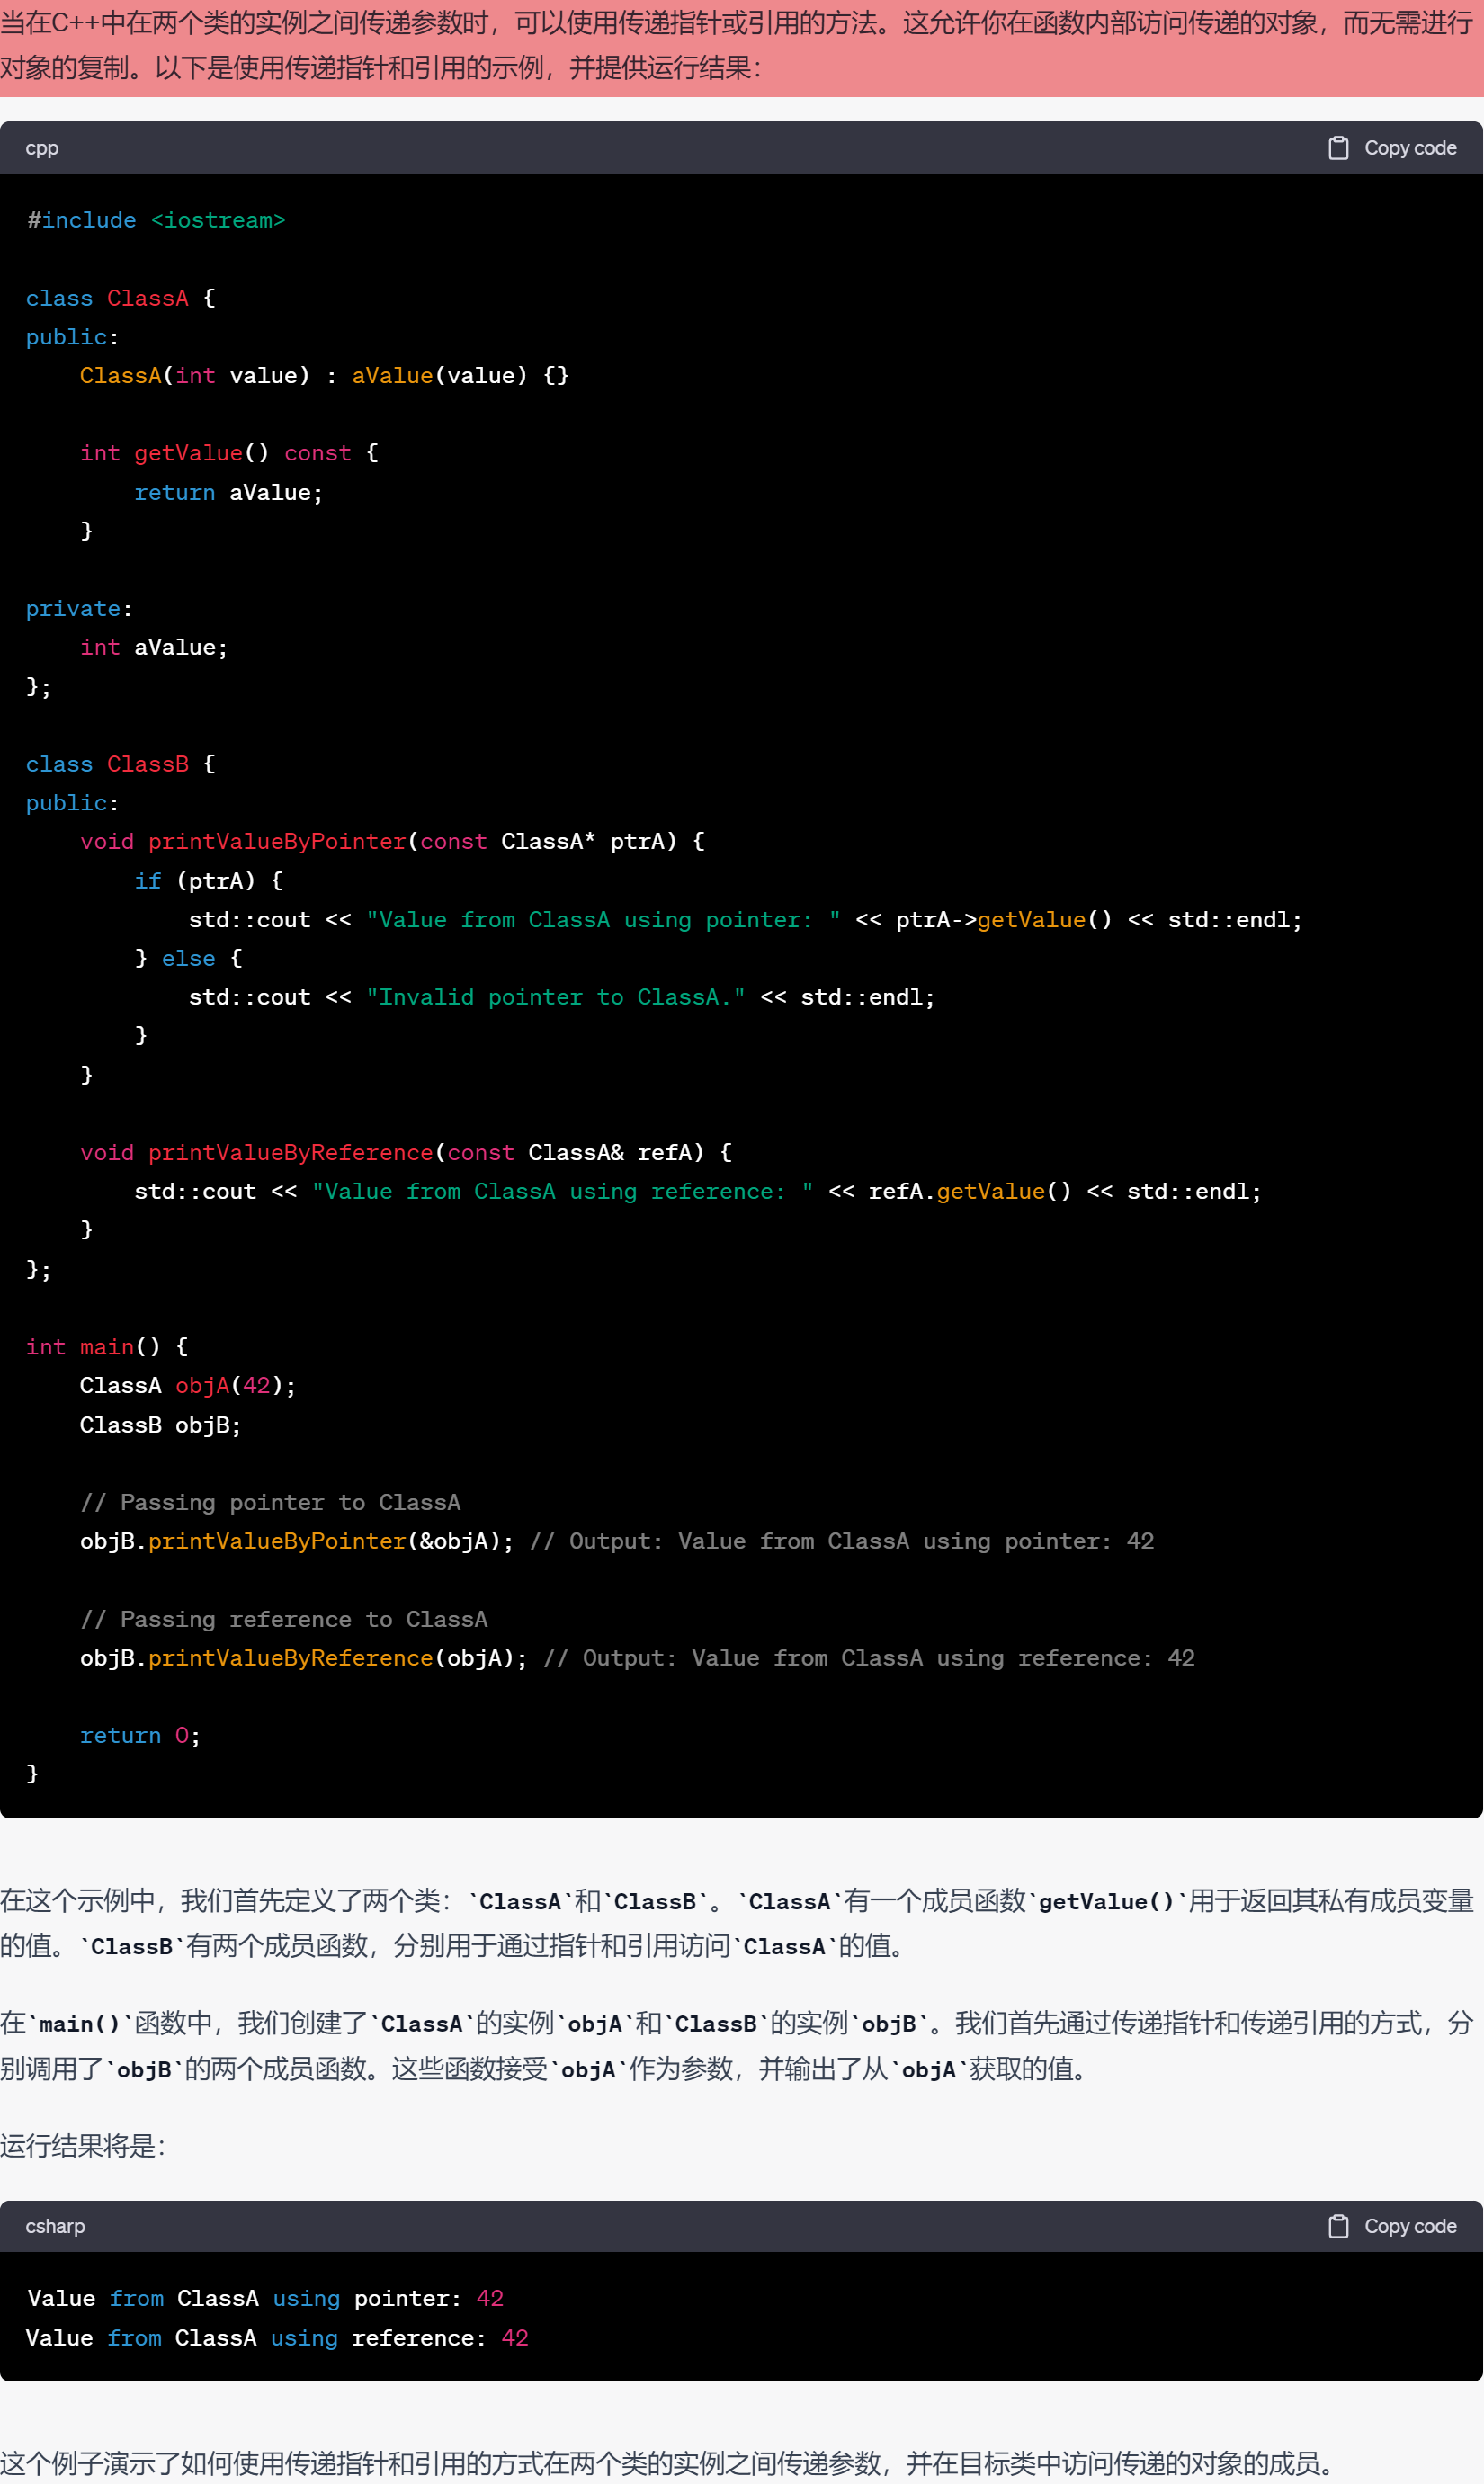
Task: Click the 'class ClassB {' line
Action: tap(121, 764)
